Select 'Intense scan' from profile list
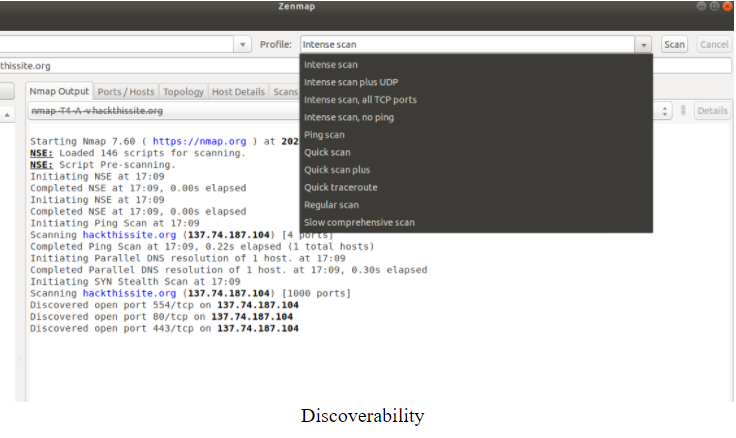 tap(476, 65)
